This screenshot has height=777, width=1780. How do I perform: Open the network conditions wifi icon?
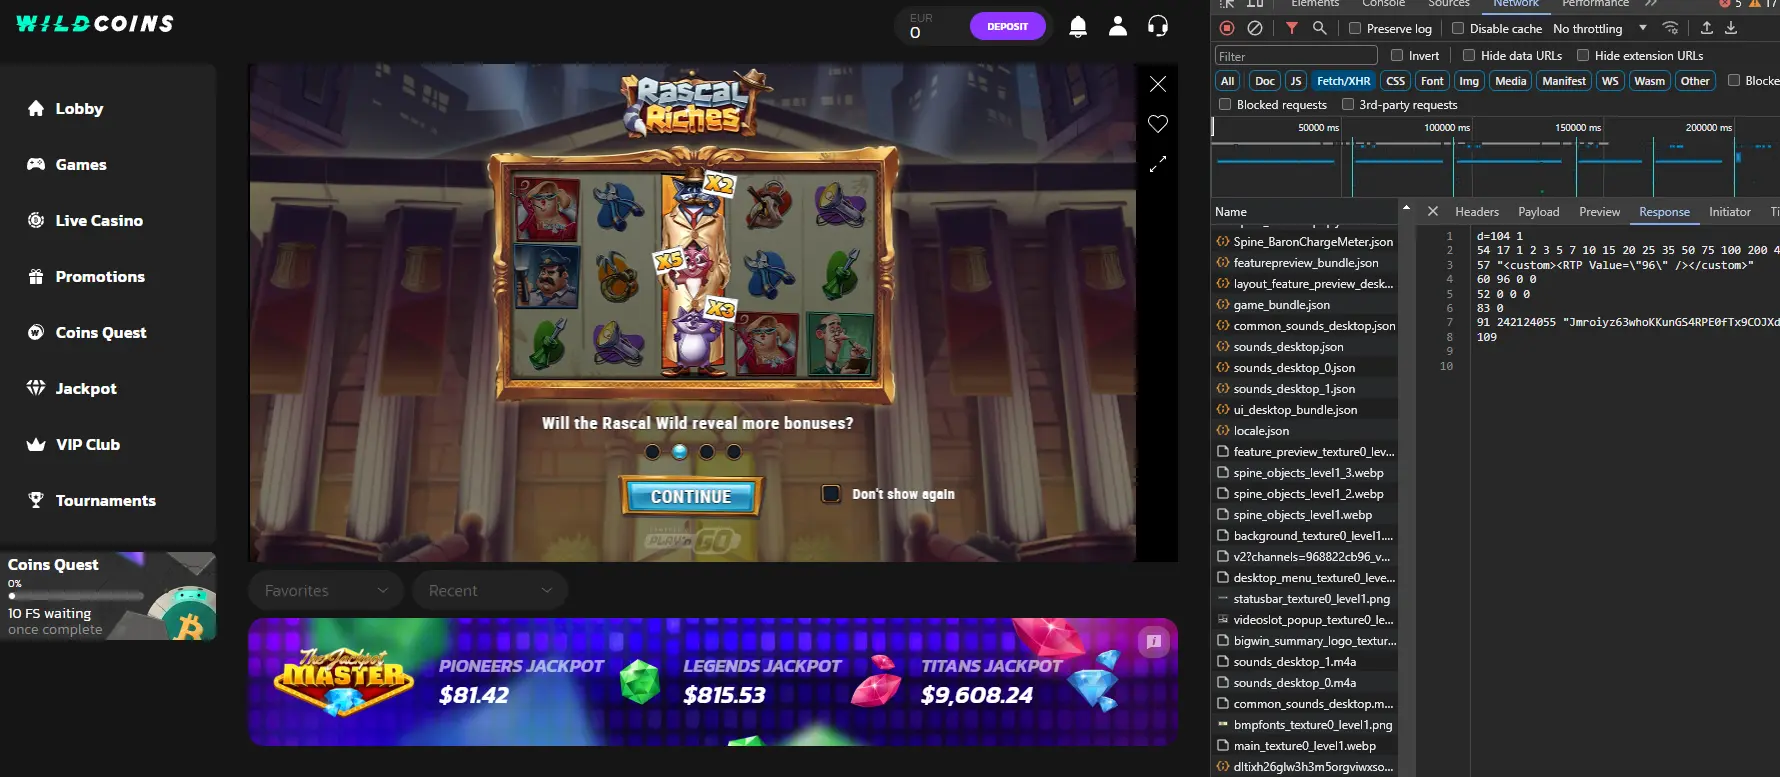point(1670,28)
